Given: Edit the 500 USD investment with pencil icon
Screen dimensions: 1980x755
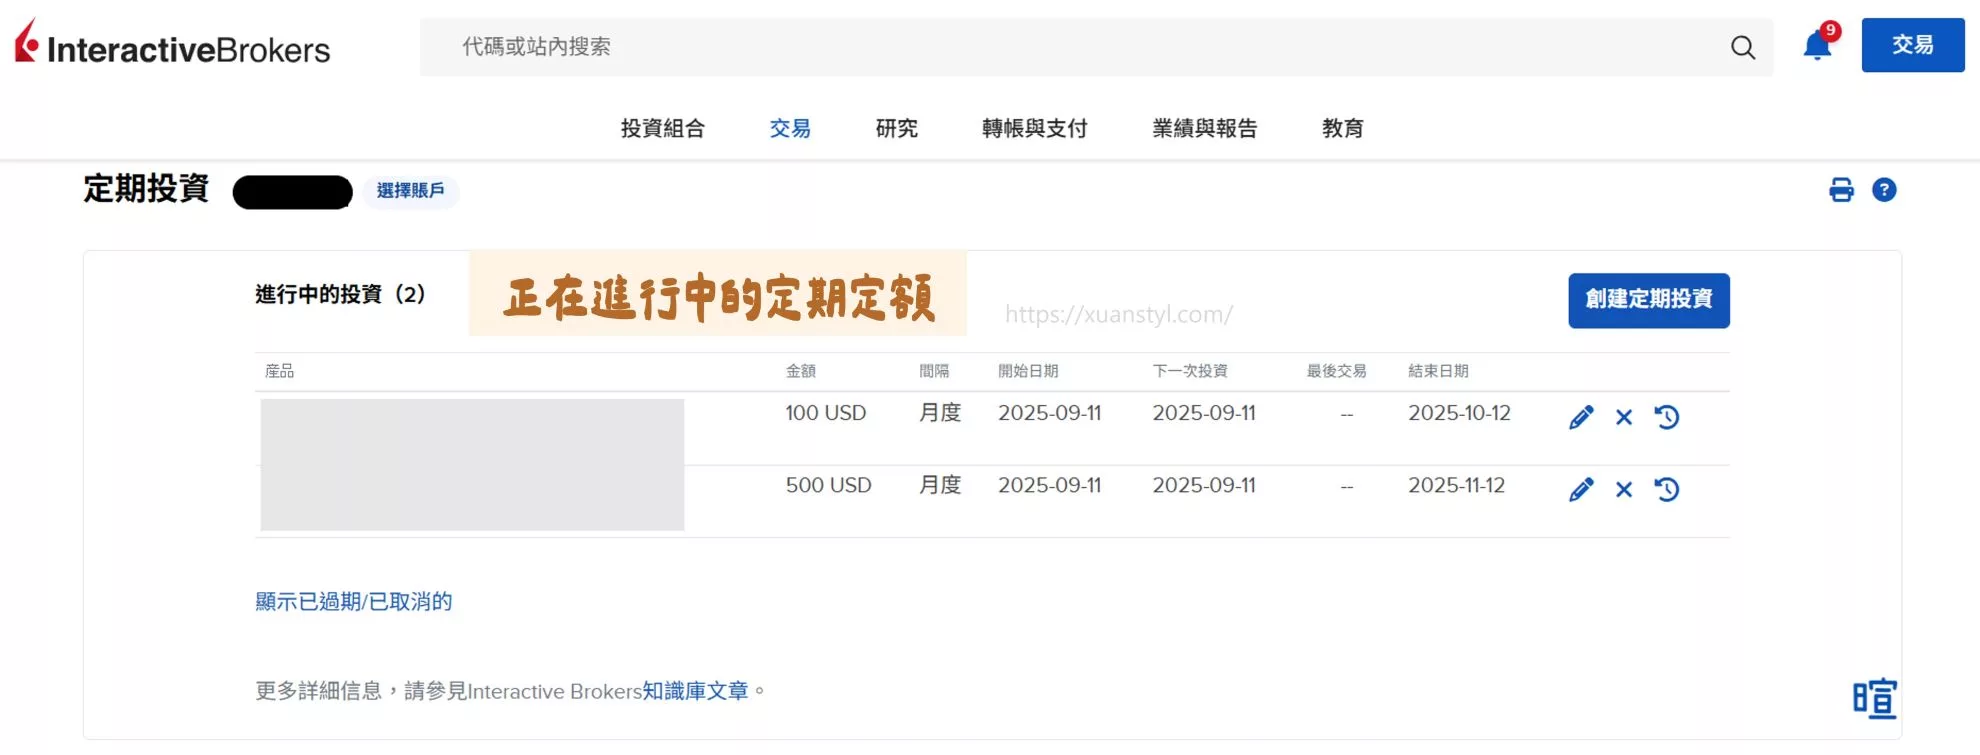Looking at the screenshot, I should tap(1581, 489).
